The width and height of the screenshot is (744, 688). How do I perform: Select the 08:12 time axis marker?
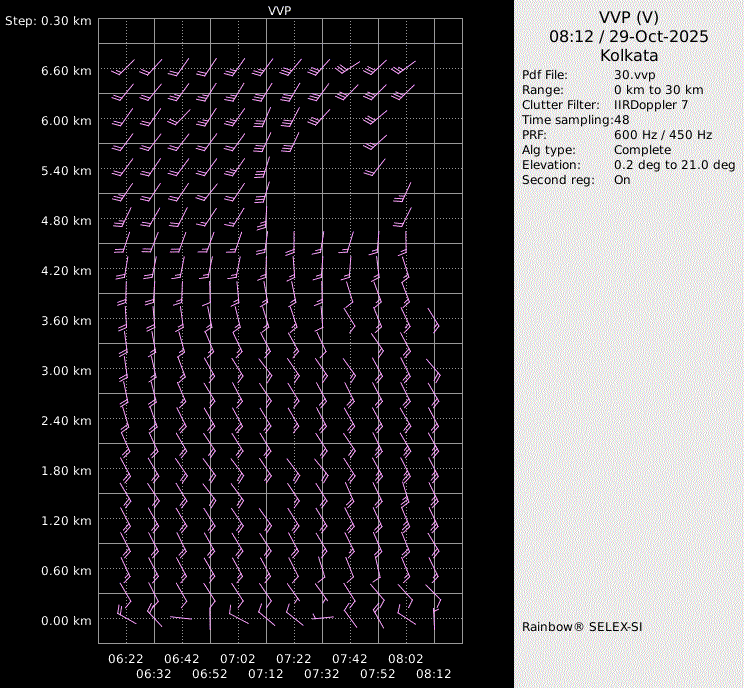(x=434, y=674)
